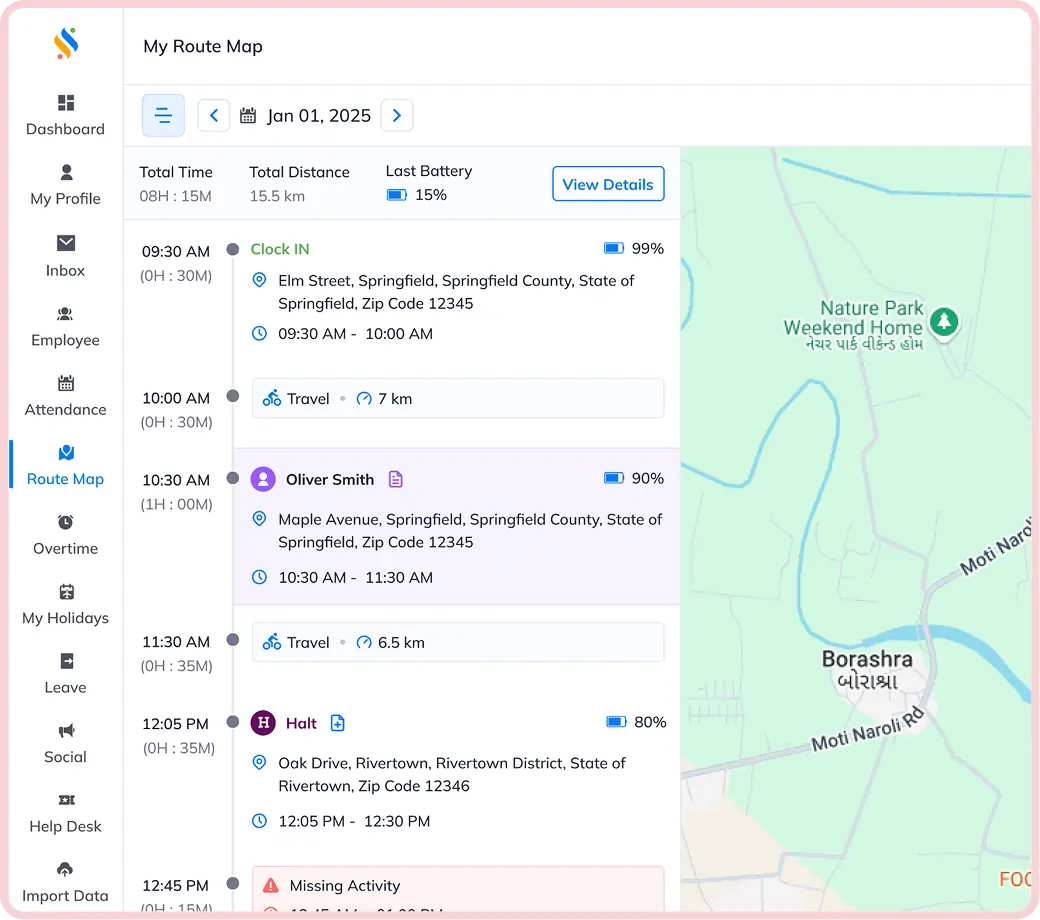Image resolution: width=1040 pixels, height=920 pixels.
Task: Click speedometer icon next to 7 km
Action: click(x=364, y=399)
